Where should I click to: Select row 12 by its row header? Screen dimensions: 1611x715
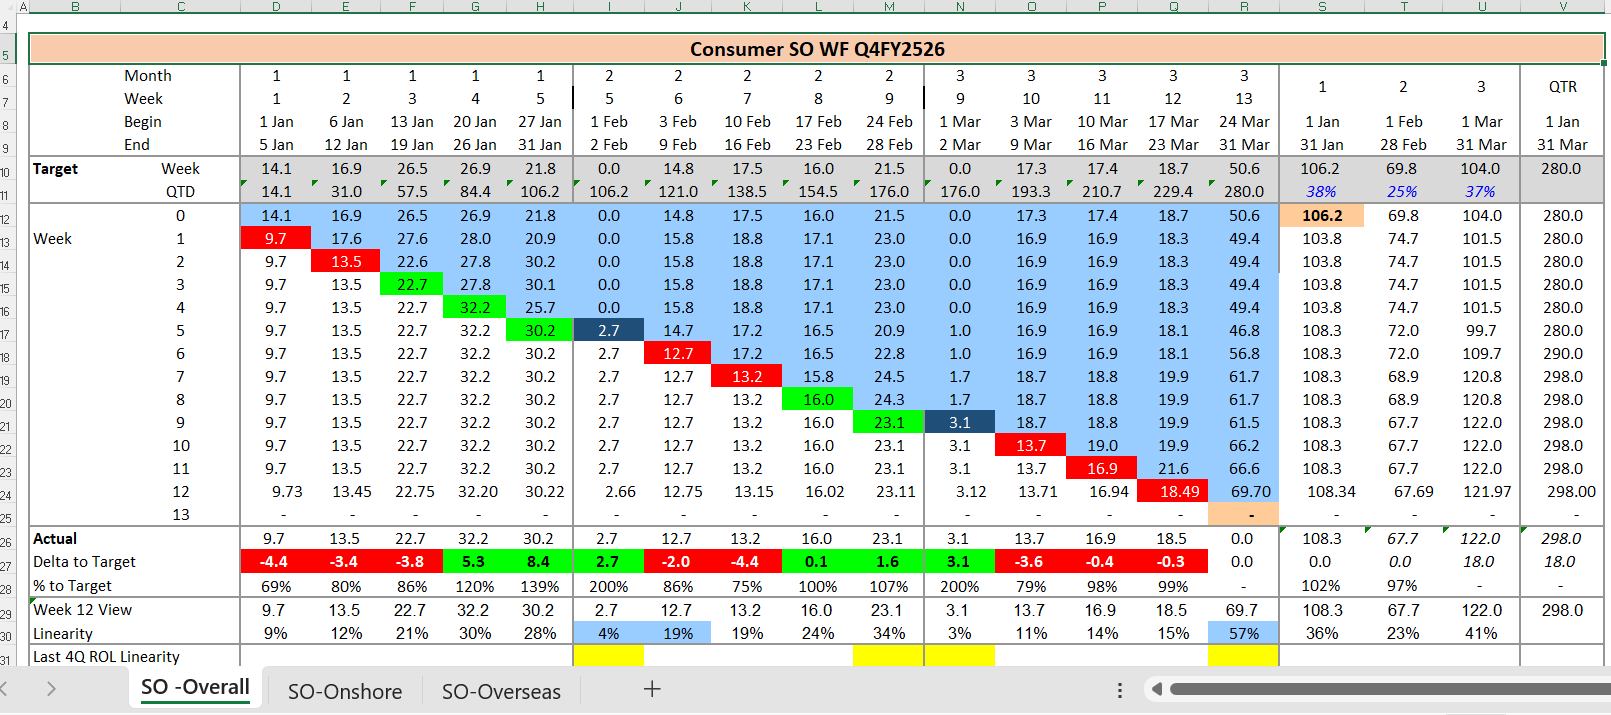click(x=6, y=219)
